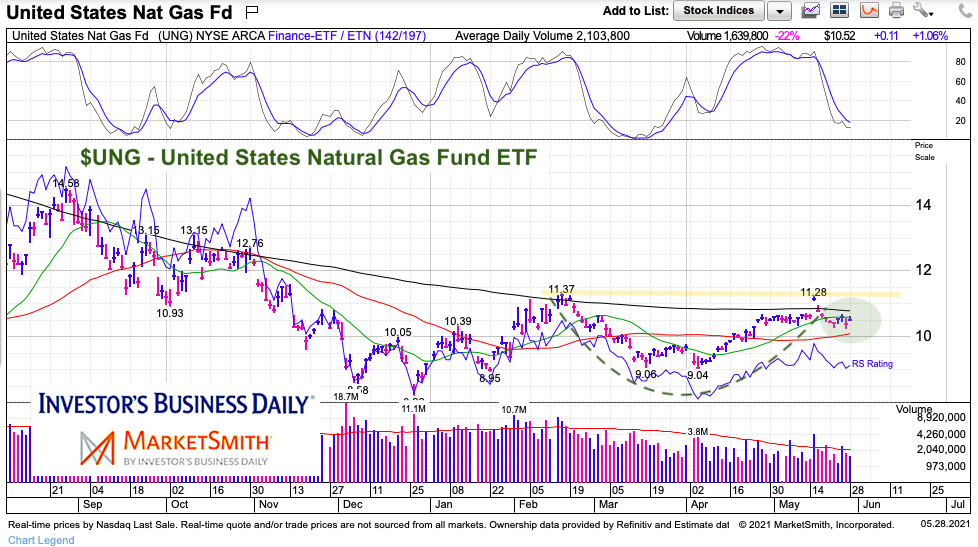The image size is (978, 547).
Task: Open the wrench settings tool menu
Action: coord(923,10)
